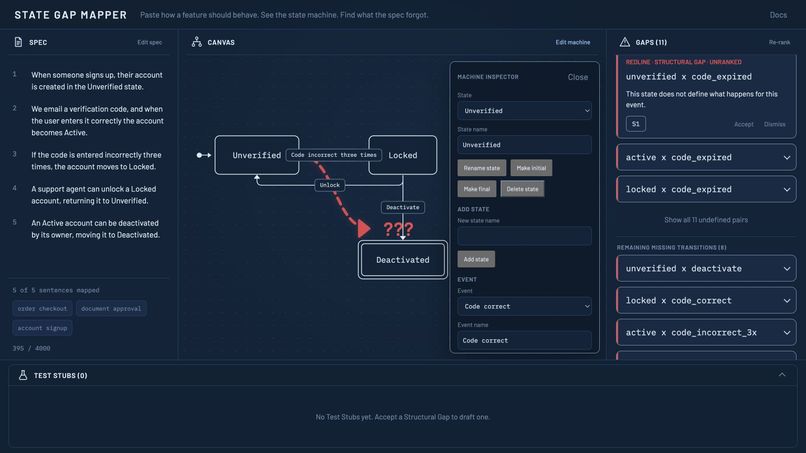Click the State name input field
This screenshot has height=453, width=806.
[x=524, y=145]
